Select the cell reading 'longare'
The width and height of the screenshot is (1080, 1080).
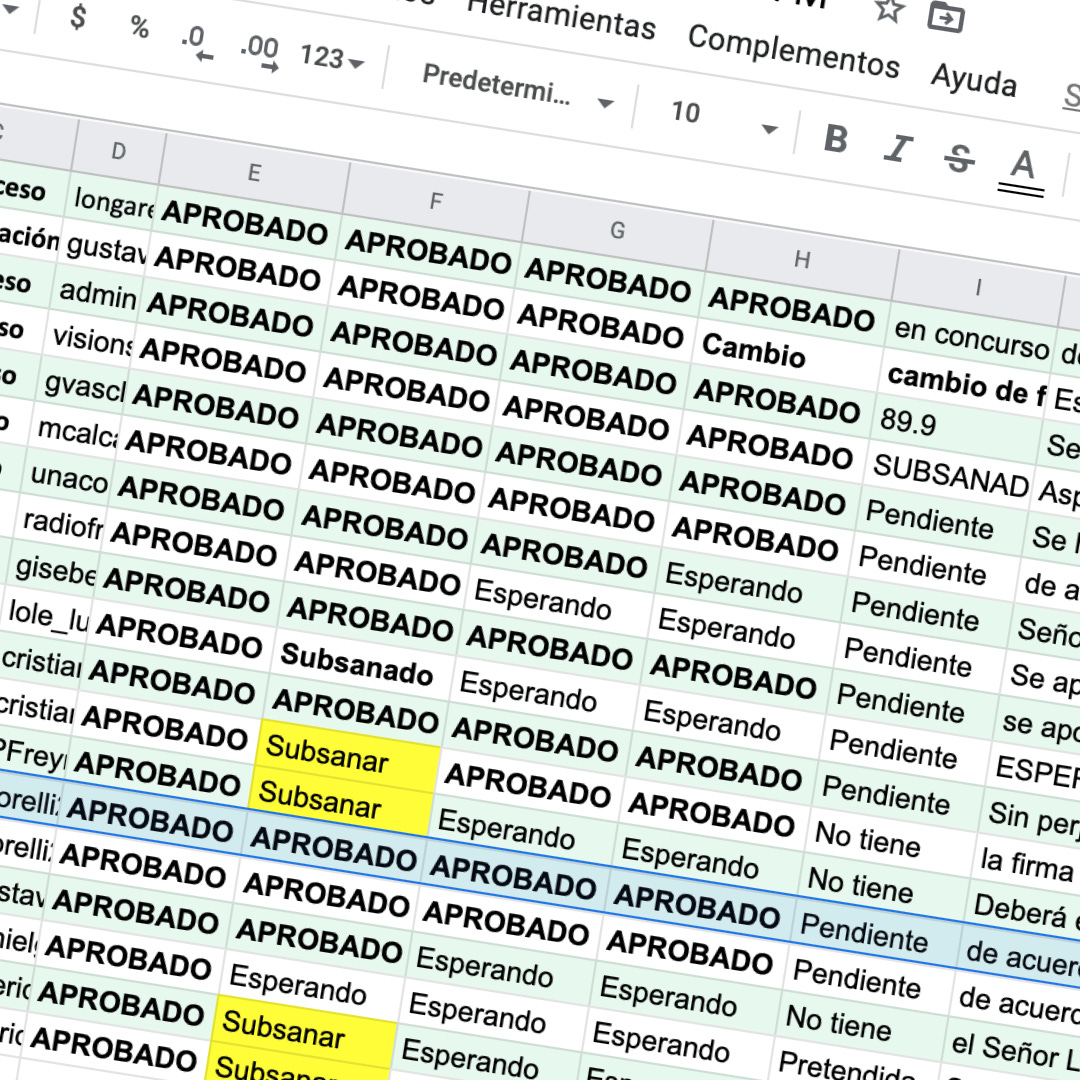[113, 202]
